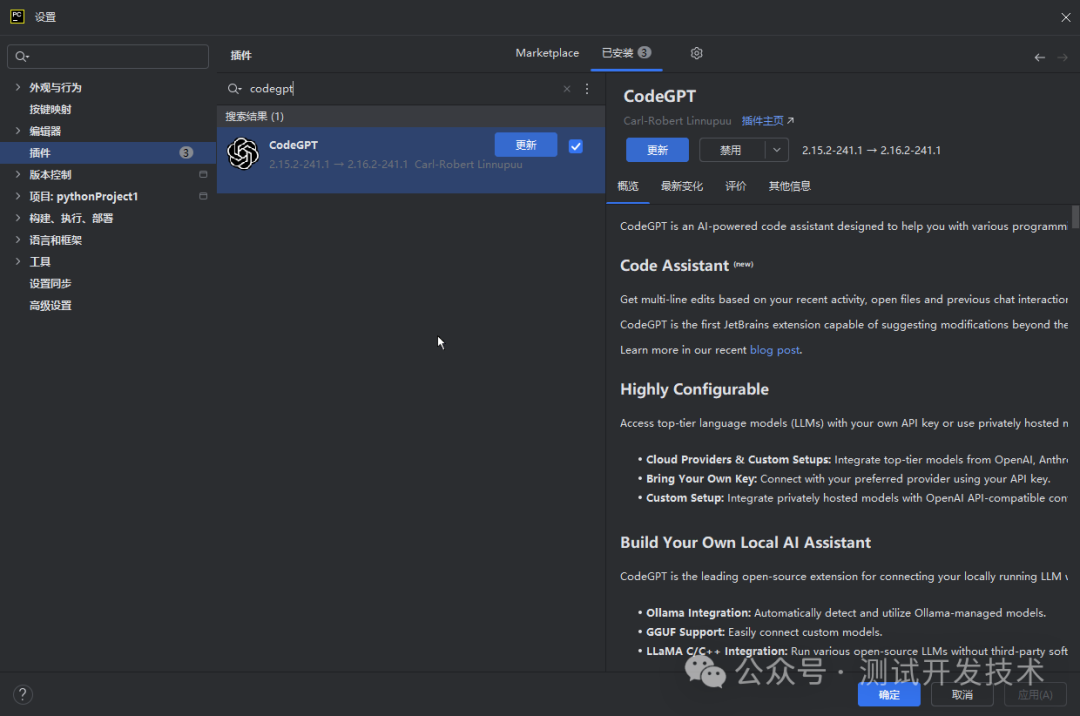
Task: Click the project-level icon beside 项目: pythonProject1
Action: click(203, 196)
